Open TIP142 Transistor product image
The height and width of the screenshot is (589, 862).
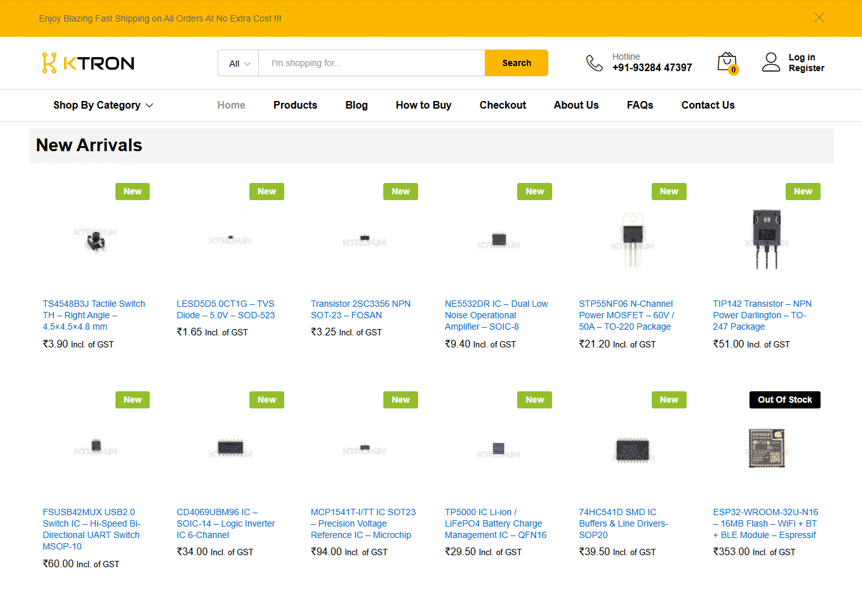click(766, 239)
